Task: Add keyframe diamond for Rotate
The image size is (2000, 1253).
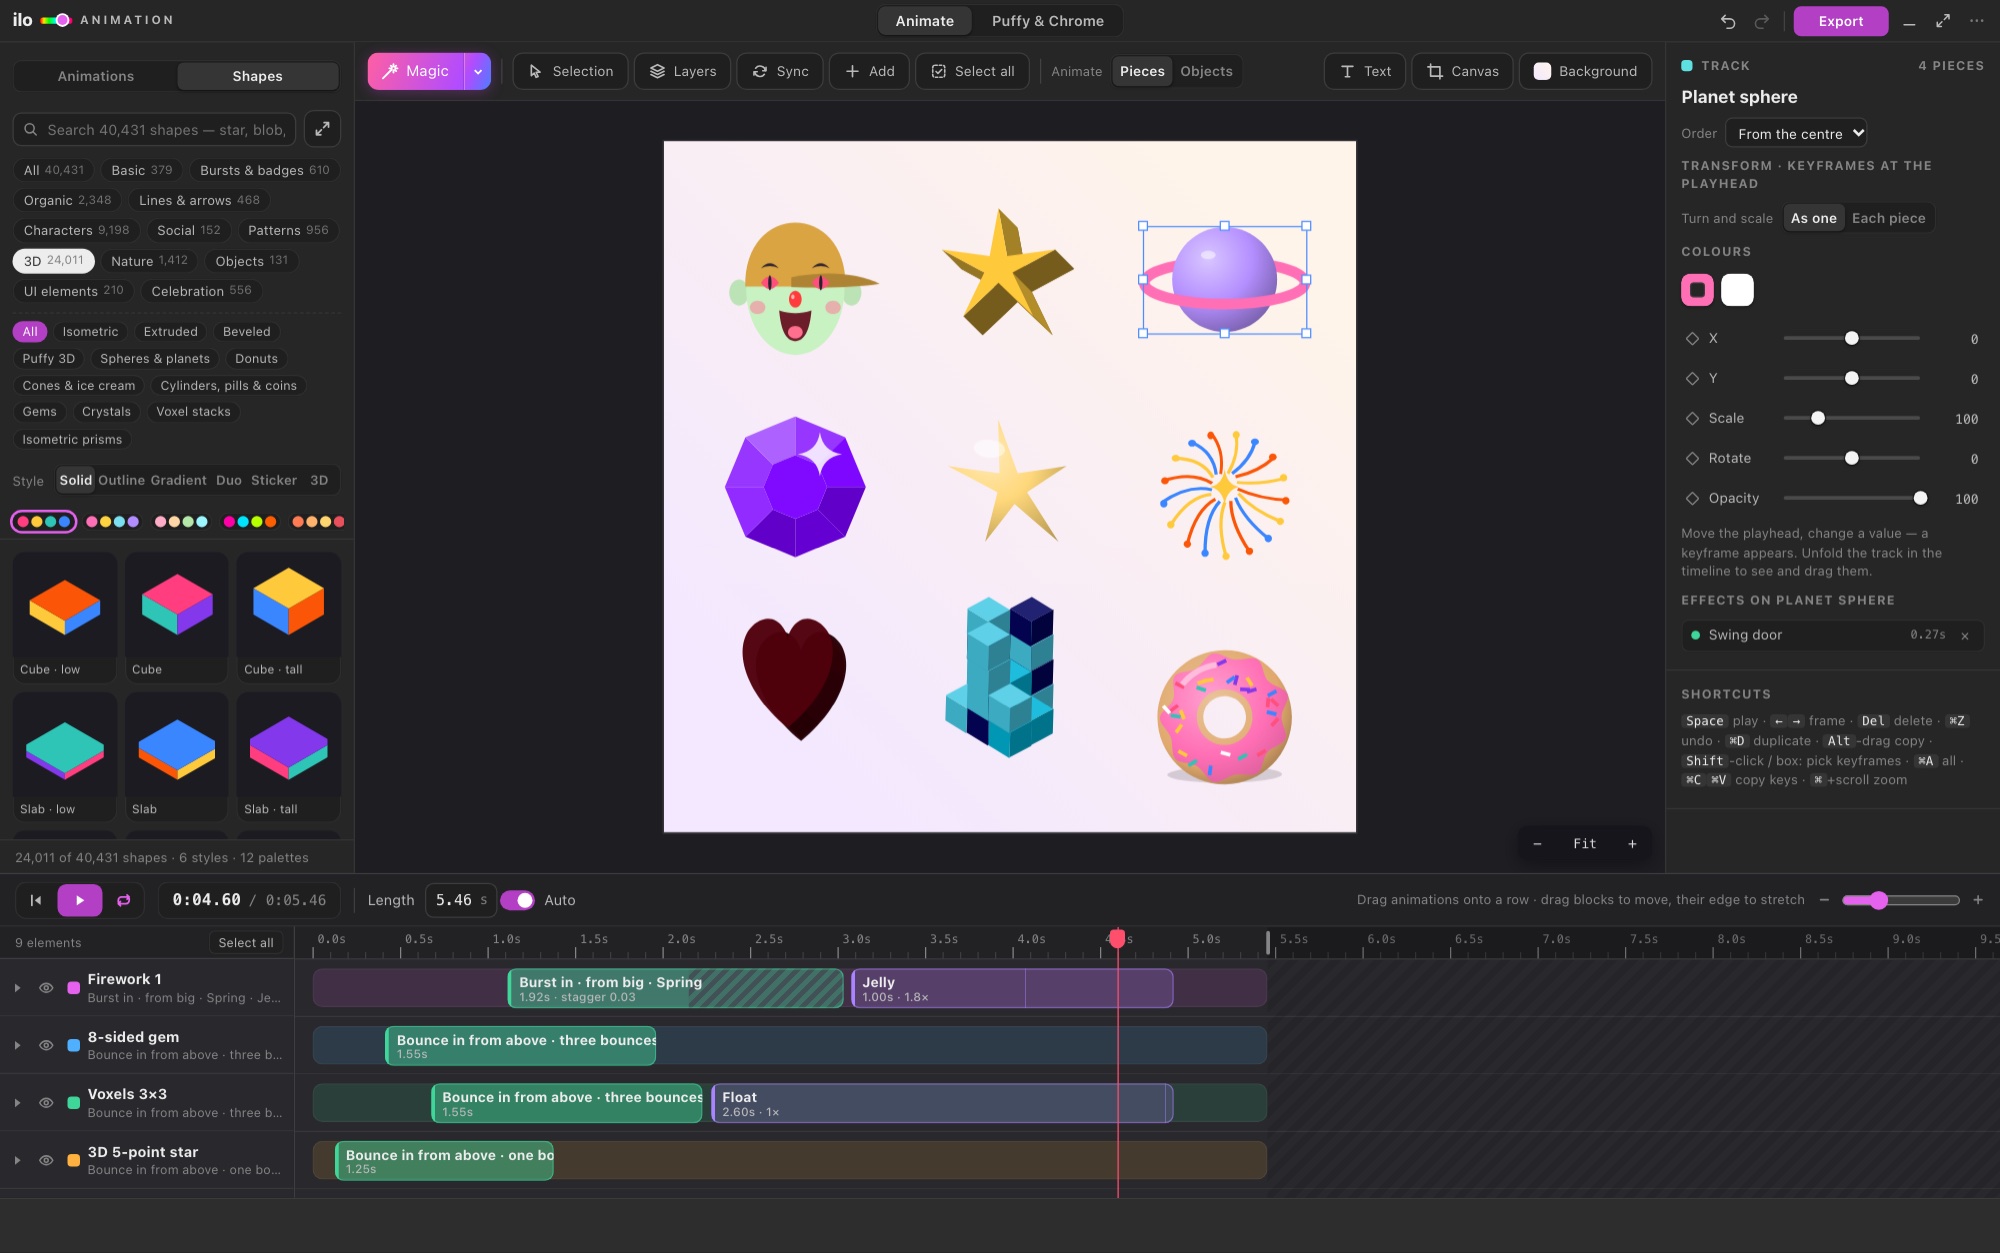Action: (1692, 459)
